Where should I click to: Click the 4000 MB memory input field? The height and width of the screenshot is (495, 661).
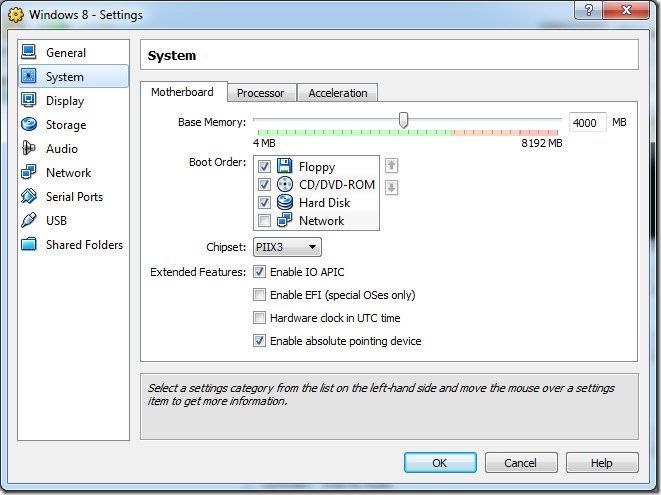587,123
